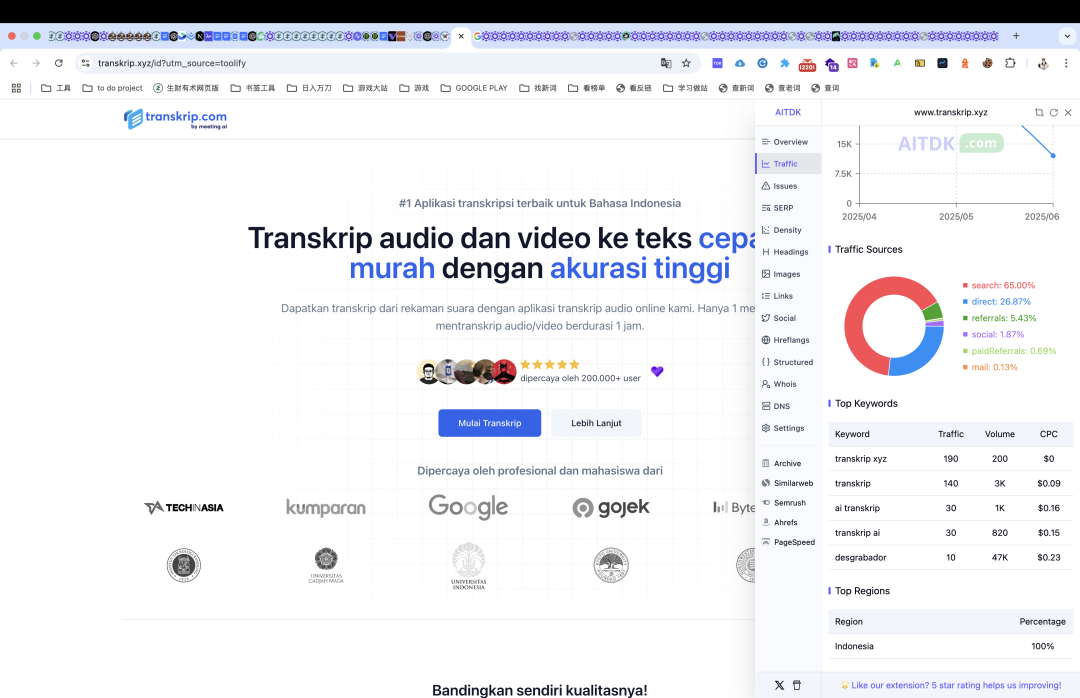Open the '学习做站' bookmark folder
The height and width of the screenshot is (698, 1080).
[685, 88]
